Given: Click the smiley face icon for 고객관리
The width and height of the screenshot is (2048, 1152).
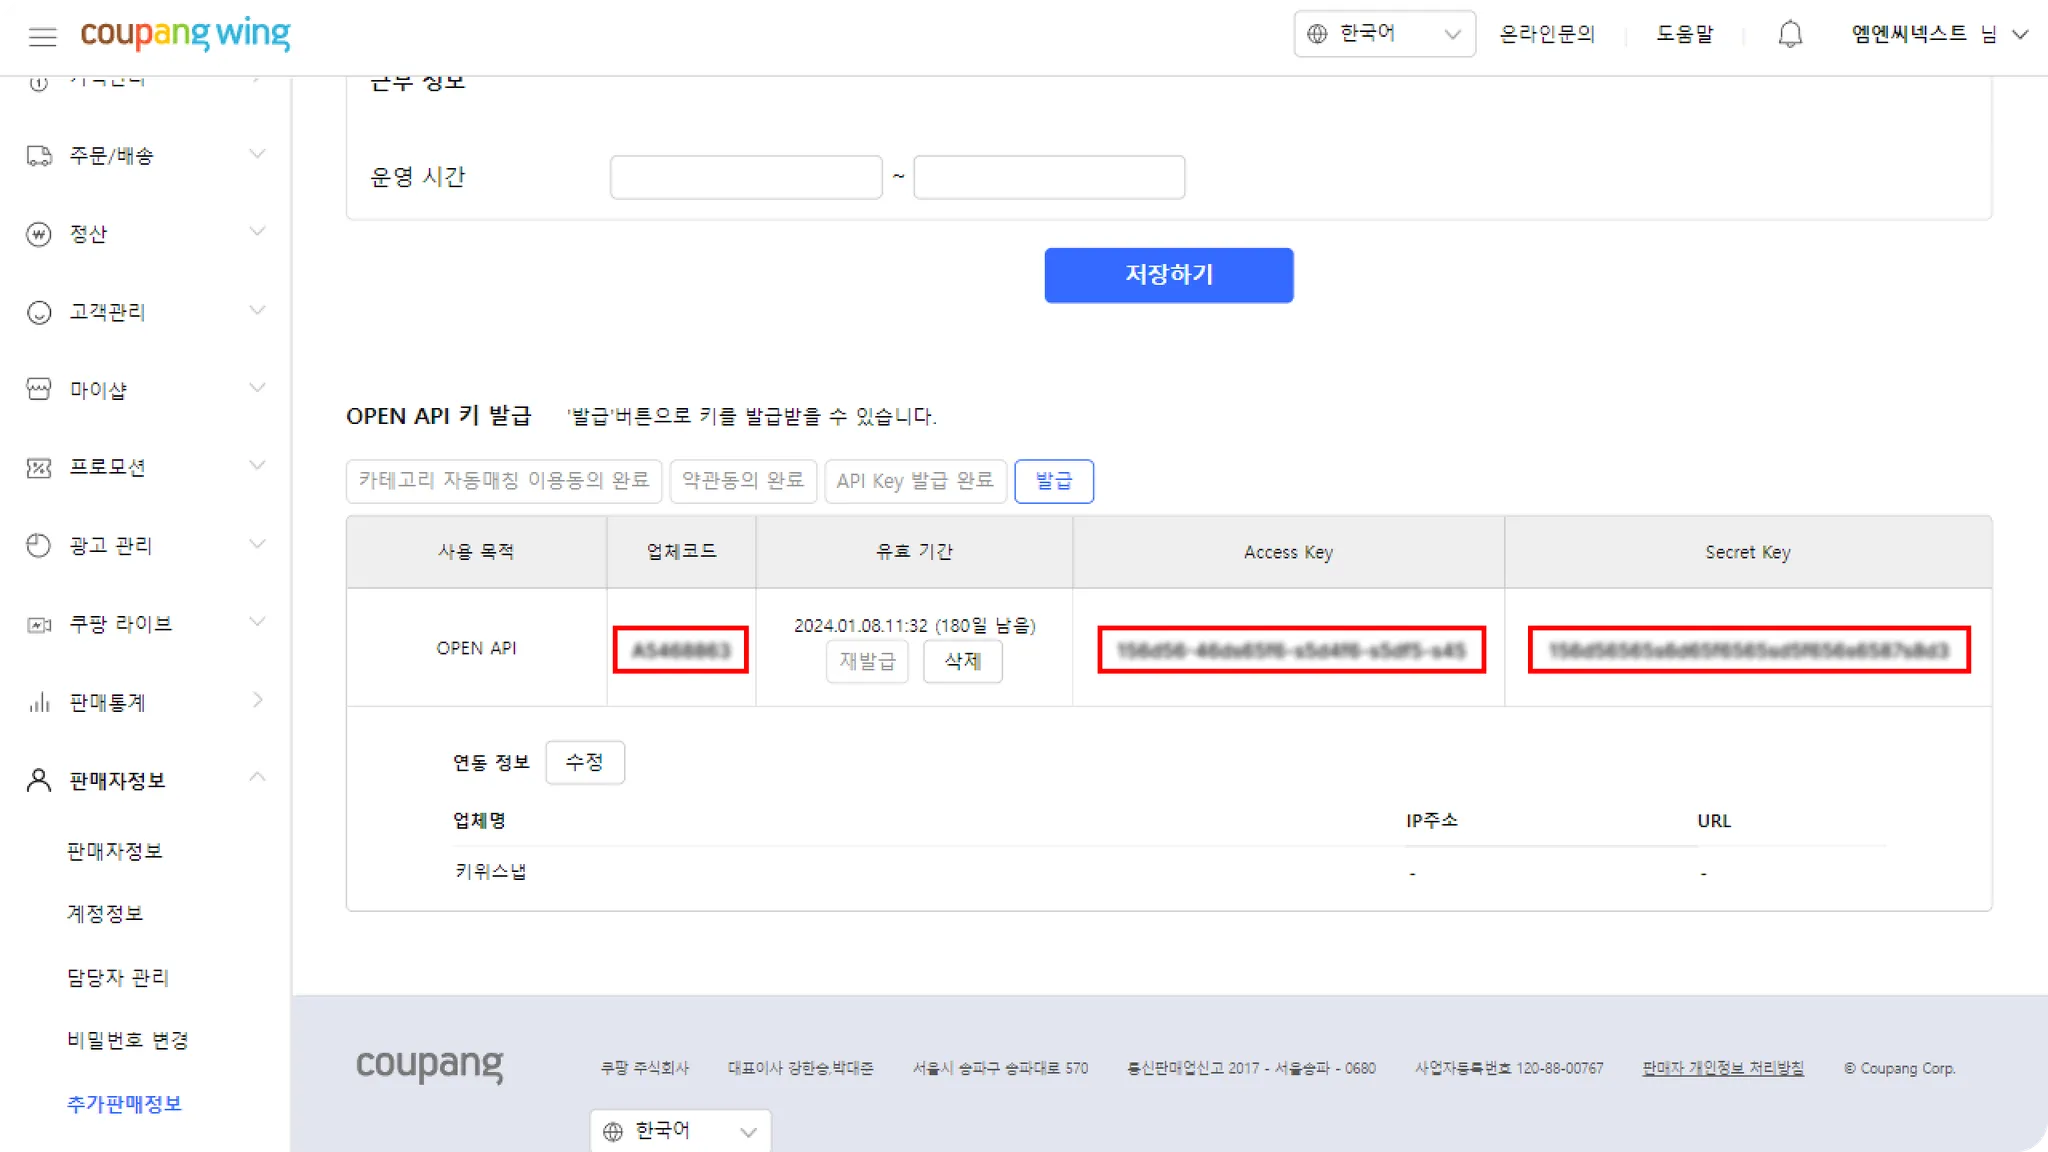Looking at the screenshot, I should pos(39,313).
